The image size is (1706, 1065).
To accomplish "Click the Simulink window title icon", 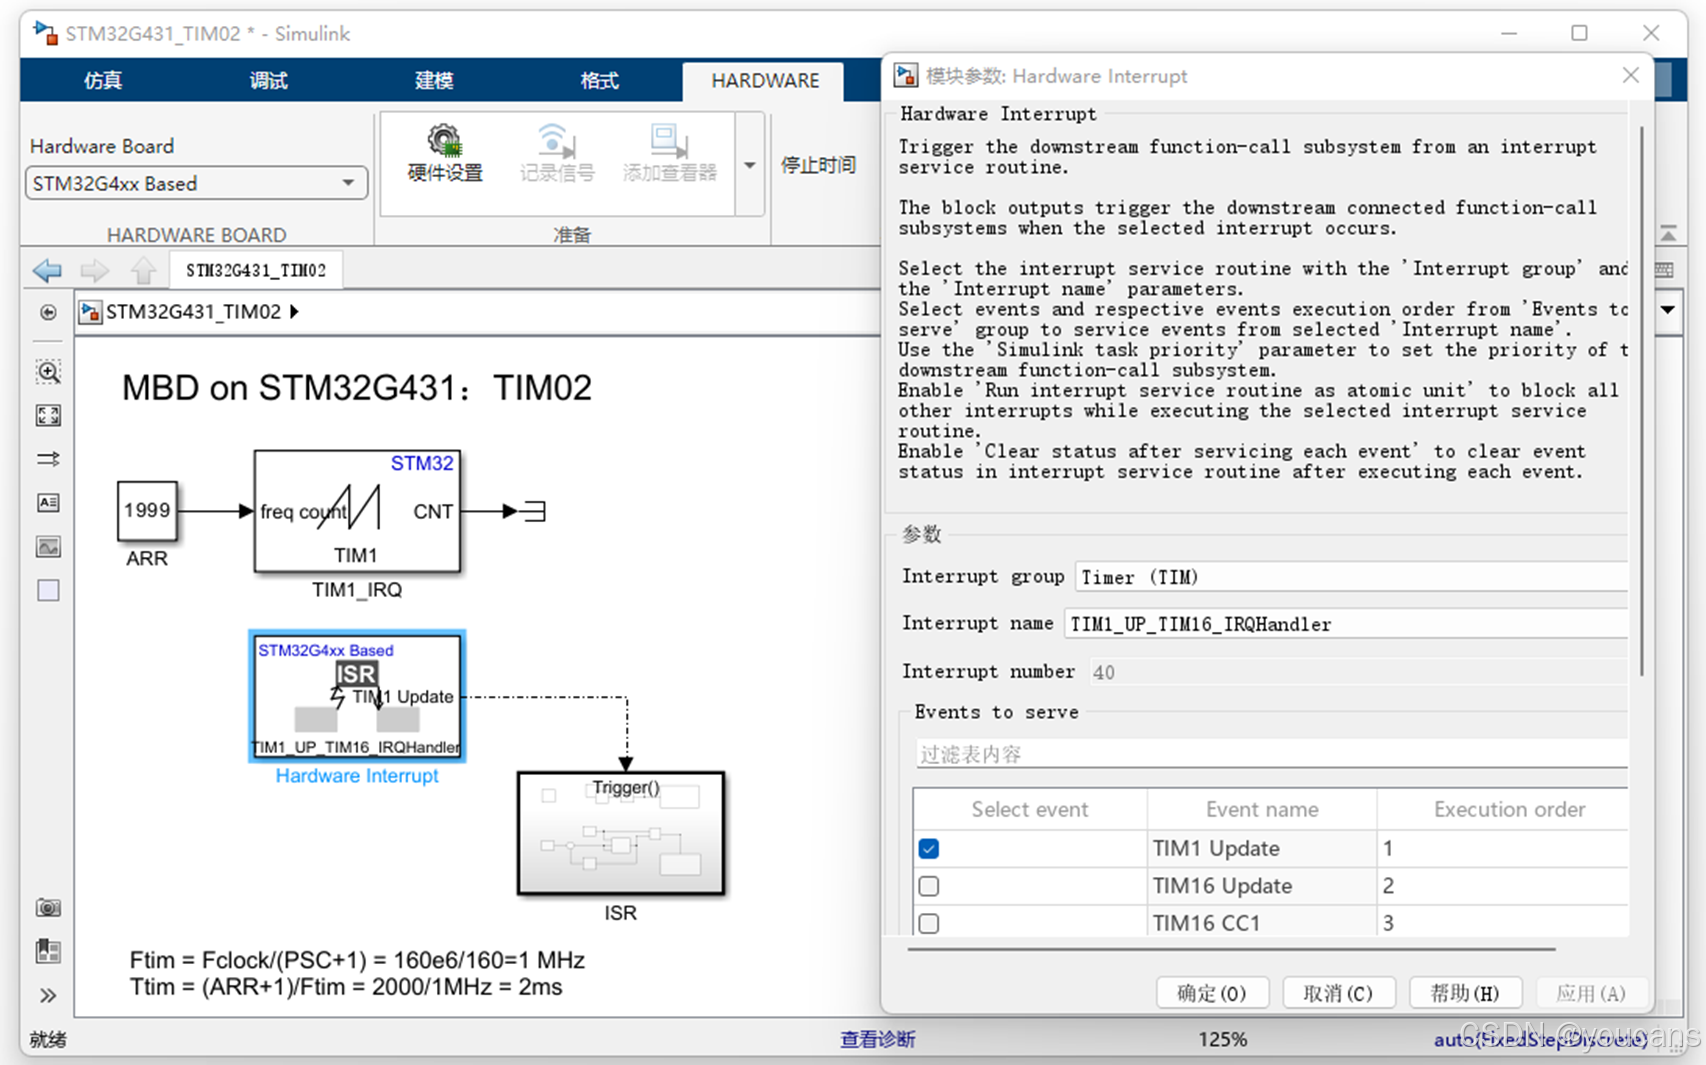I will click(x=45, y=33).
